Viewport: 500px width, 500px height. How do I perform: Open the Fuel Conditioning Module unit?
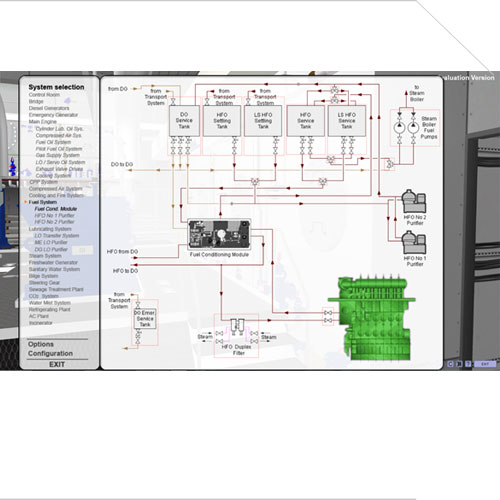[219, 234]
